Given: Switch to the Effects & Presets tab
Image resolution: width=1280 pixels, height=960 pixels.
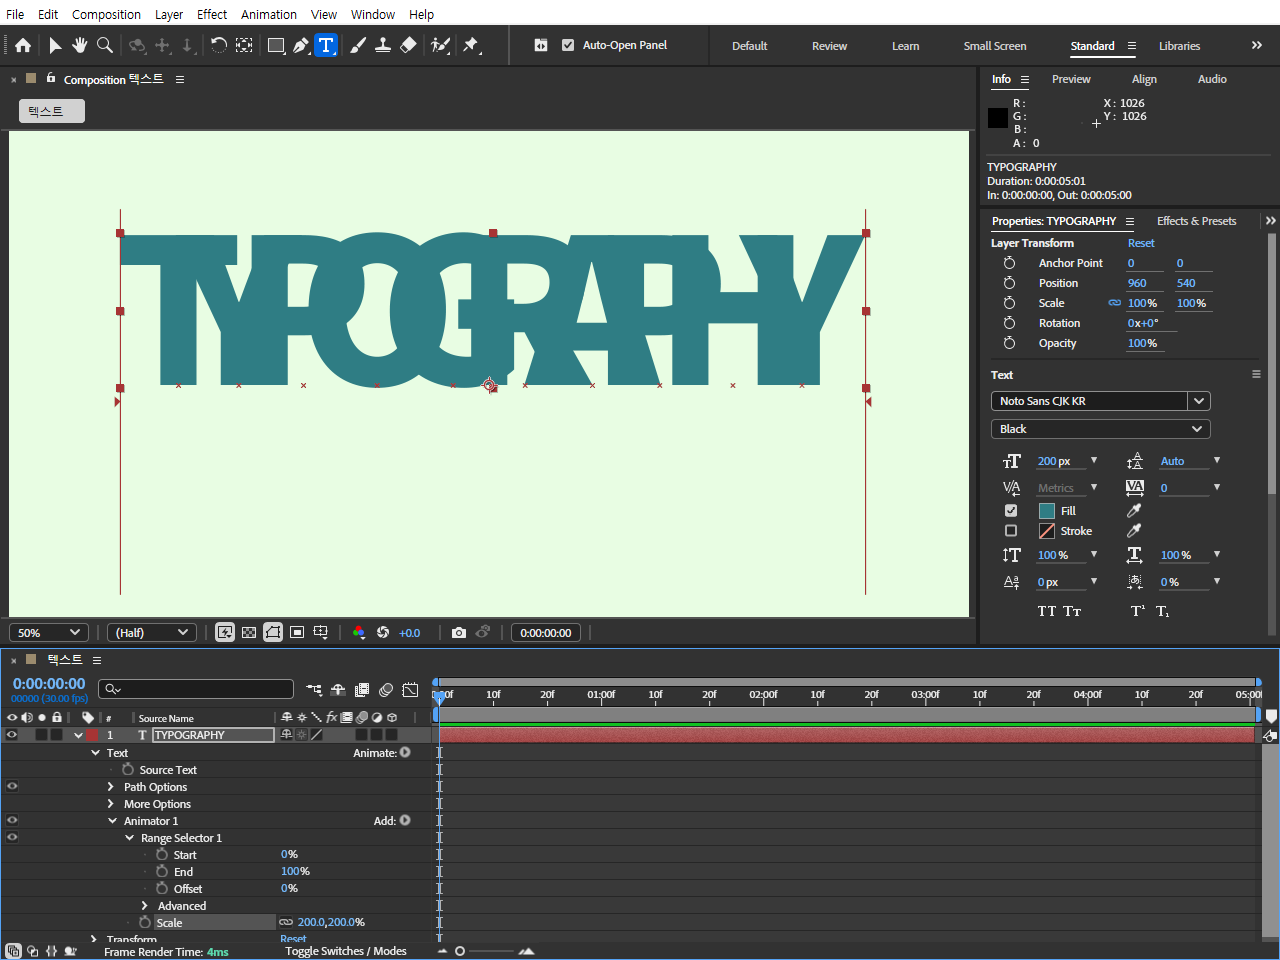Looking at the screenshot, I should click(1197, 221).
